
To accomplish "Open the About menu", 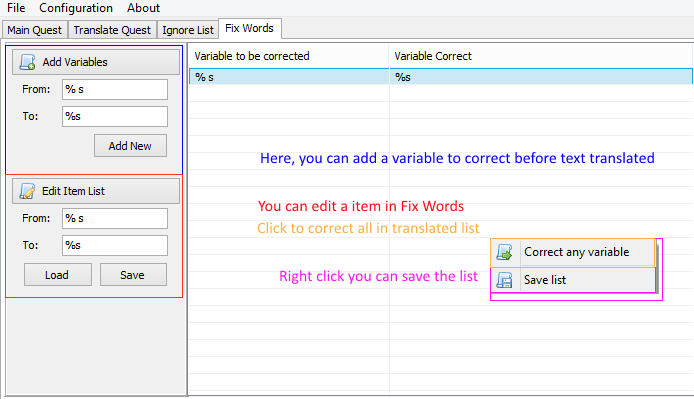I will tap(143, 8).
